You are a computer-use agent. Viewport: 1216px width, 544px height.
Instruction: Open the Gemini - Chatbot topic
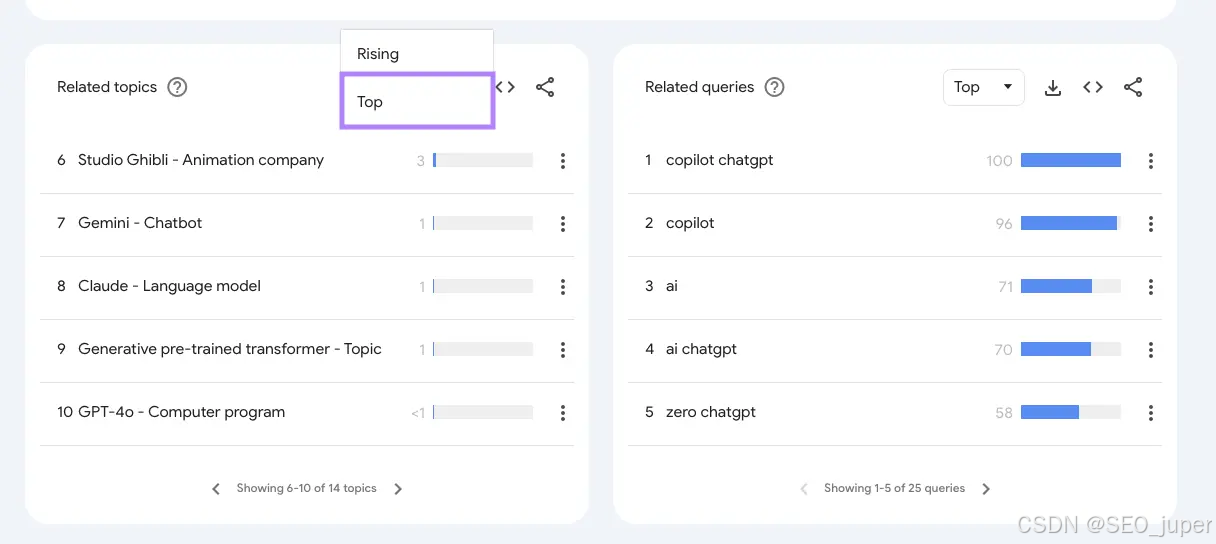[140, 223]
